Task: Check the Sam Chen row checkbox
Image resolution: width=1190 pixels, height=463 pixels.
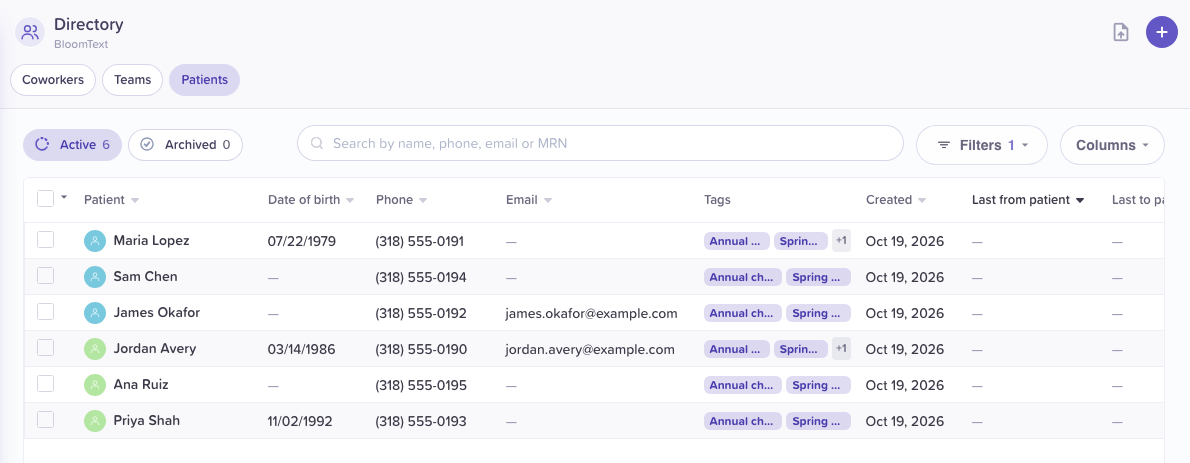Action: click(x=46, y=276)
